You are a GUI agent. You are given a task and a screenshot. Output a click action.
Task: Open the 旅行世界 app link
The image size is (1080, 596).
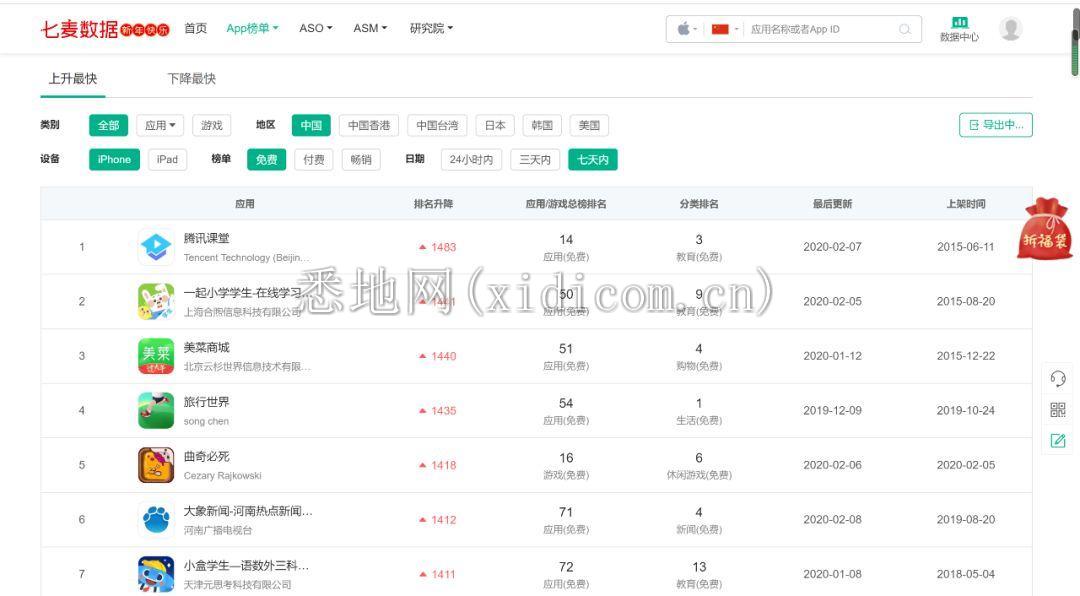pos(206,402)
